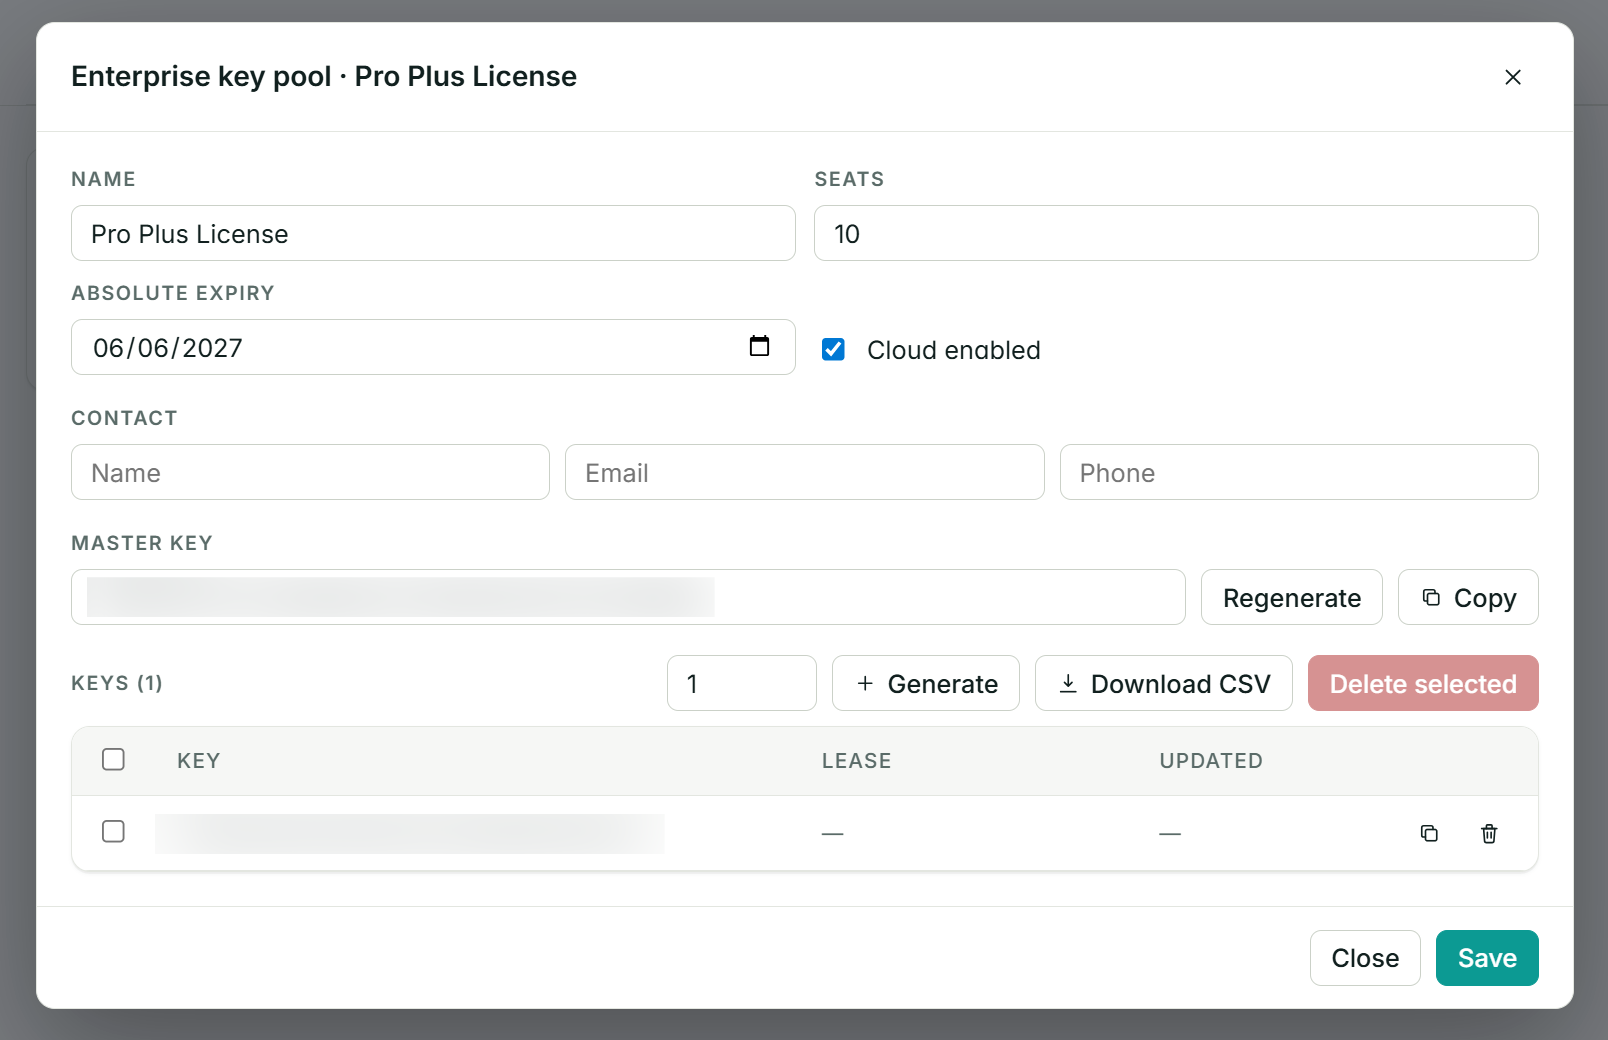The width and height of the screenshot is (1608, 1040).
Task: Focus the key quantity field showing 1
Action: [x=741, y=683]
